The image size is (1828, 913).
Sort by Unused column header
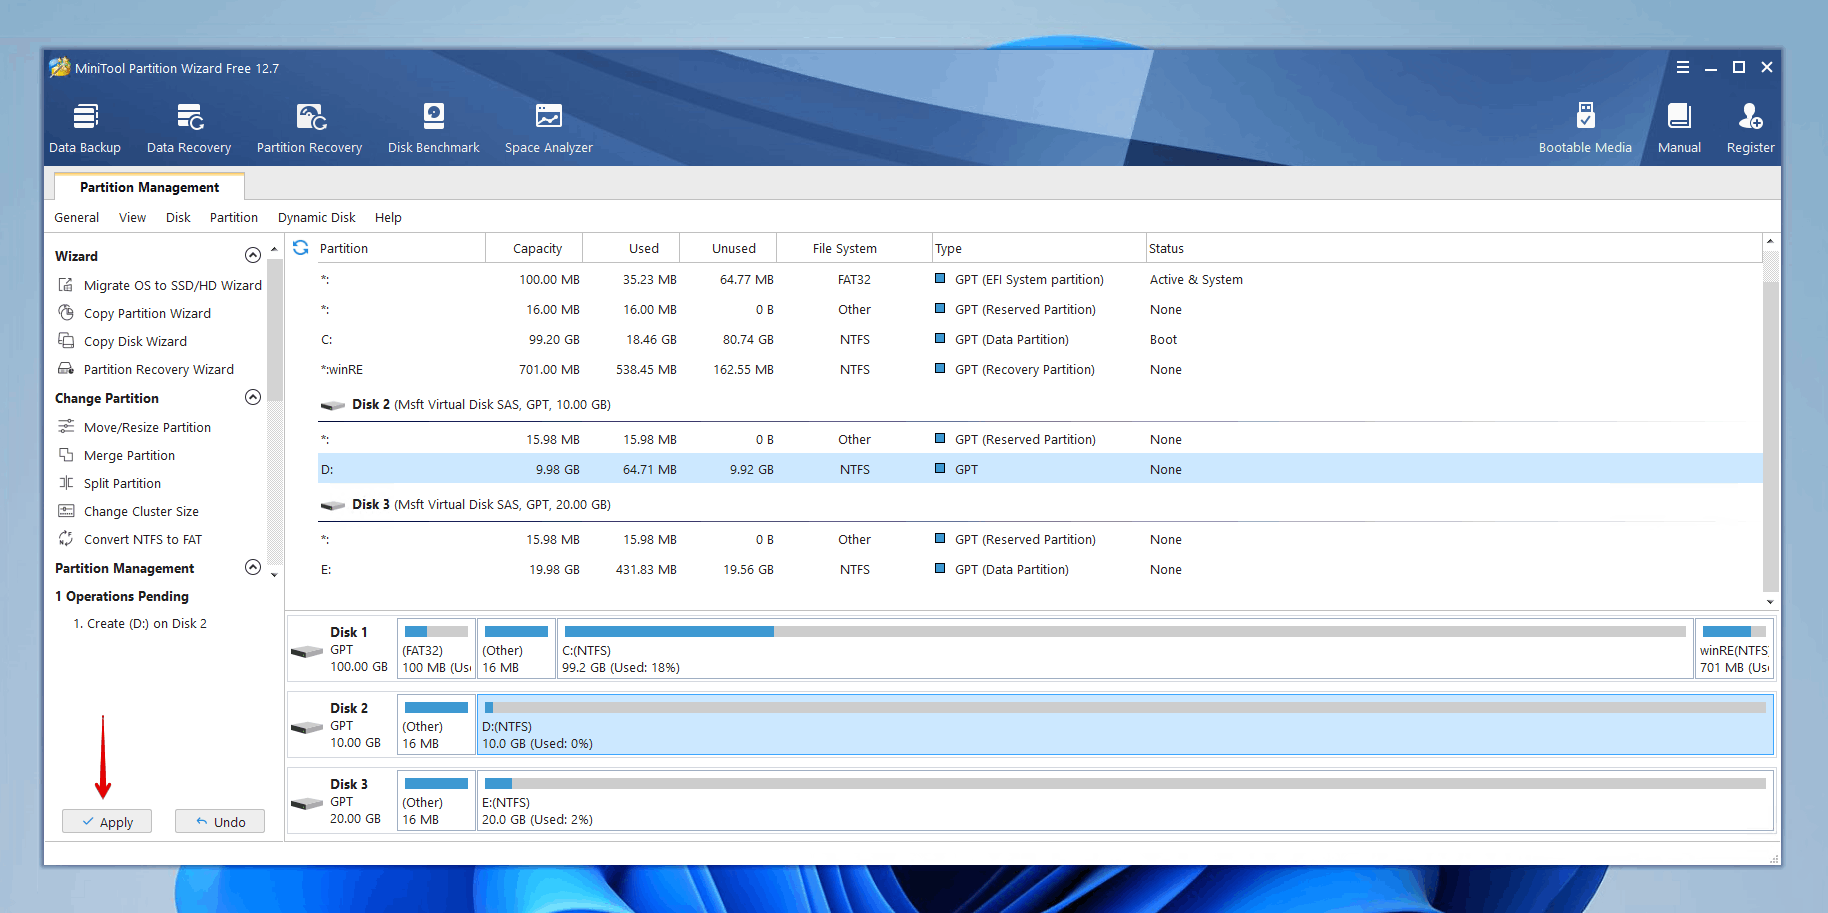click(x=729, y=248)
